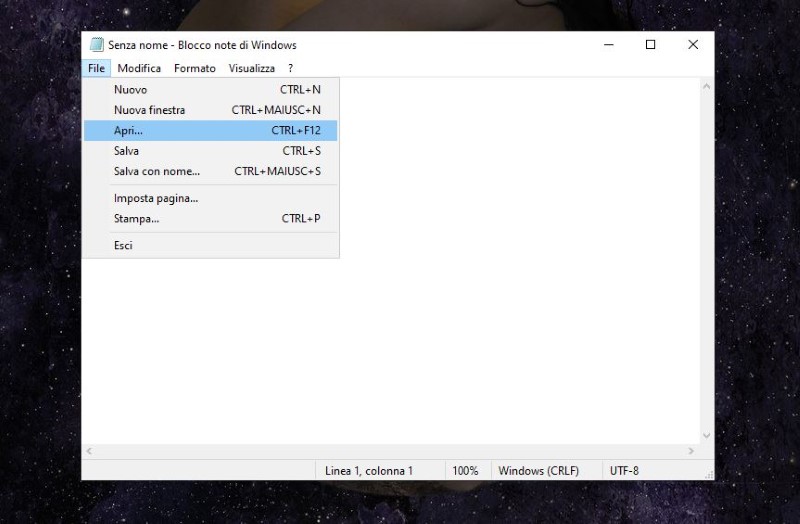Screen dimensions: 800x524
Task: Click the horizontal scrollbar right arrow
Action: tap(691, 451)
